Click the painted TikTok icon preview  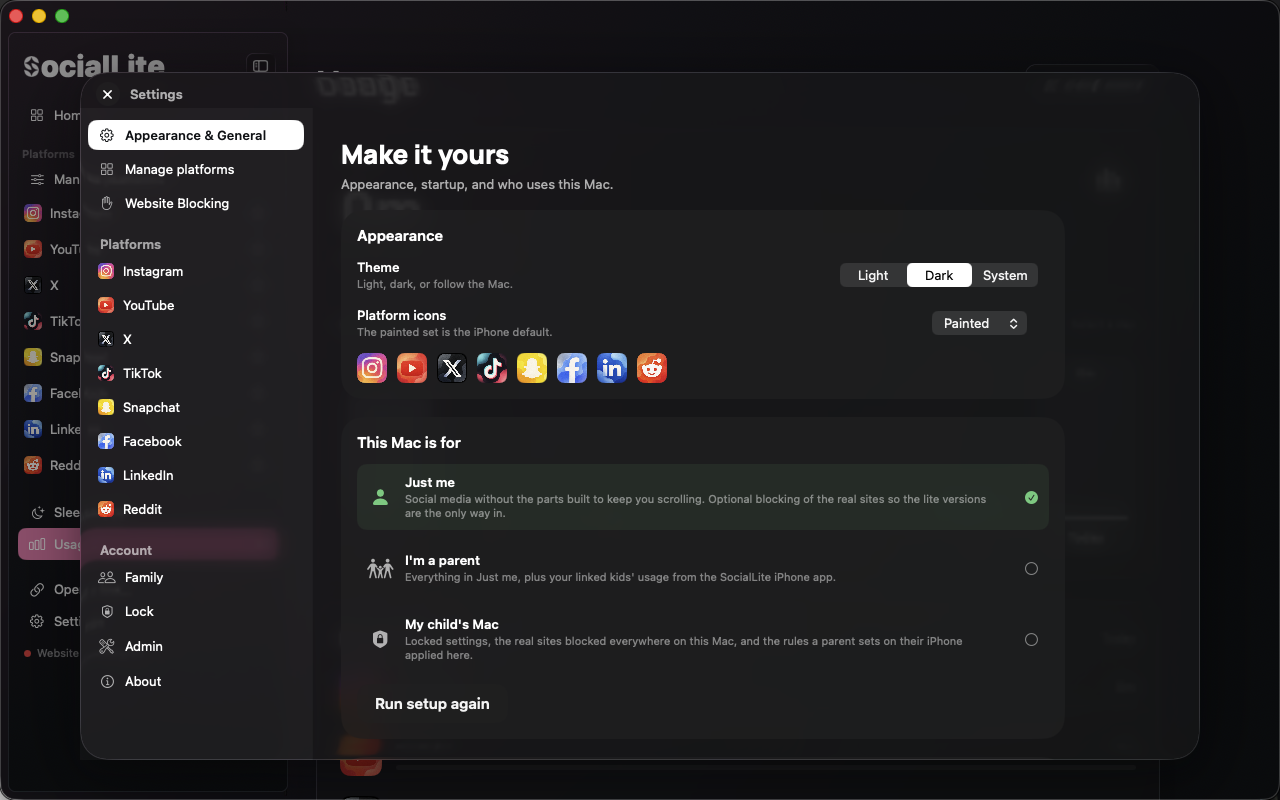point(492,368)
